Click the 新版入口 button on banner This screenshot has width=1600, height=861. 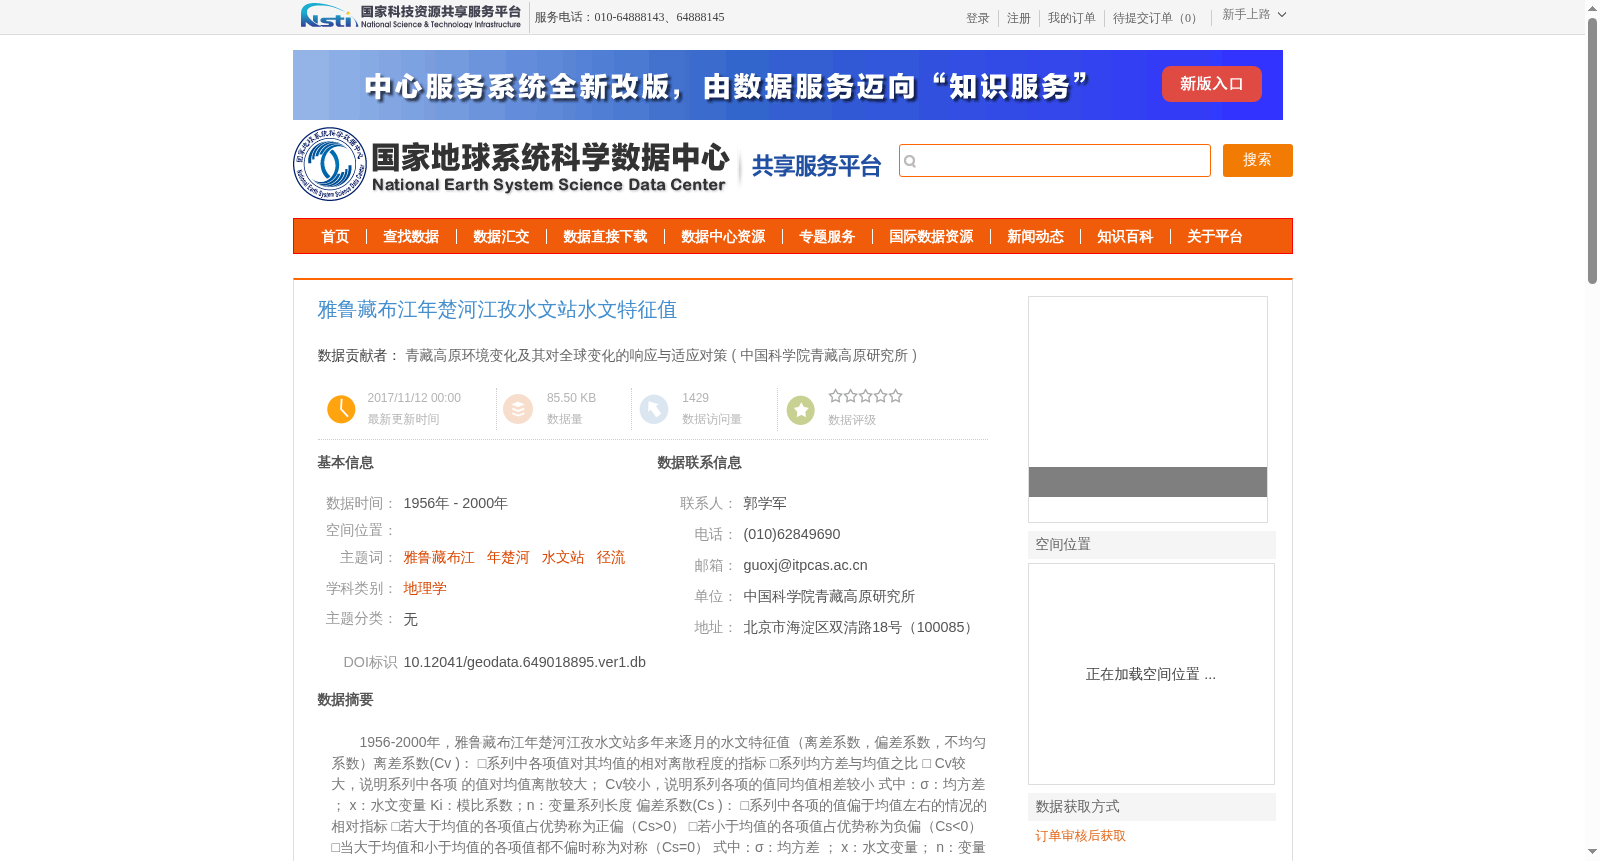1211,84
